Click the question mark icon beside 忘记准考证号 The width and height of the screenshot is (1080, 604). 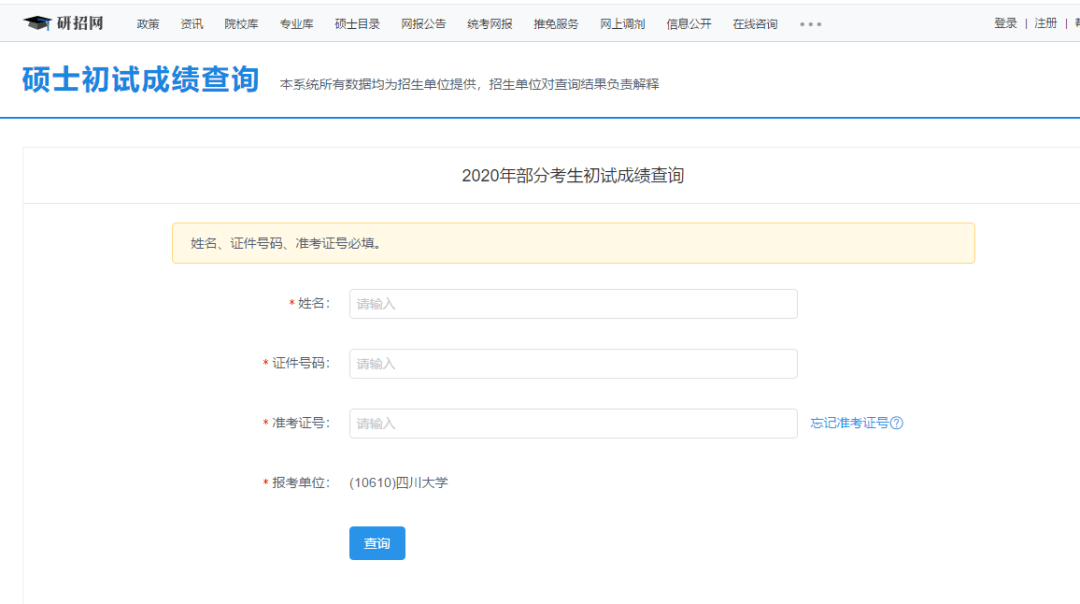[896, 423]
